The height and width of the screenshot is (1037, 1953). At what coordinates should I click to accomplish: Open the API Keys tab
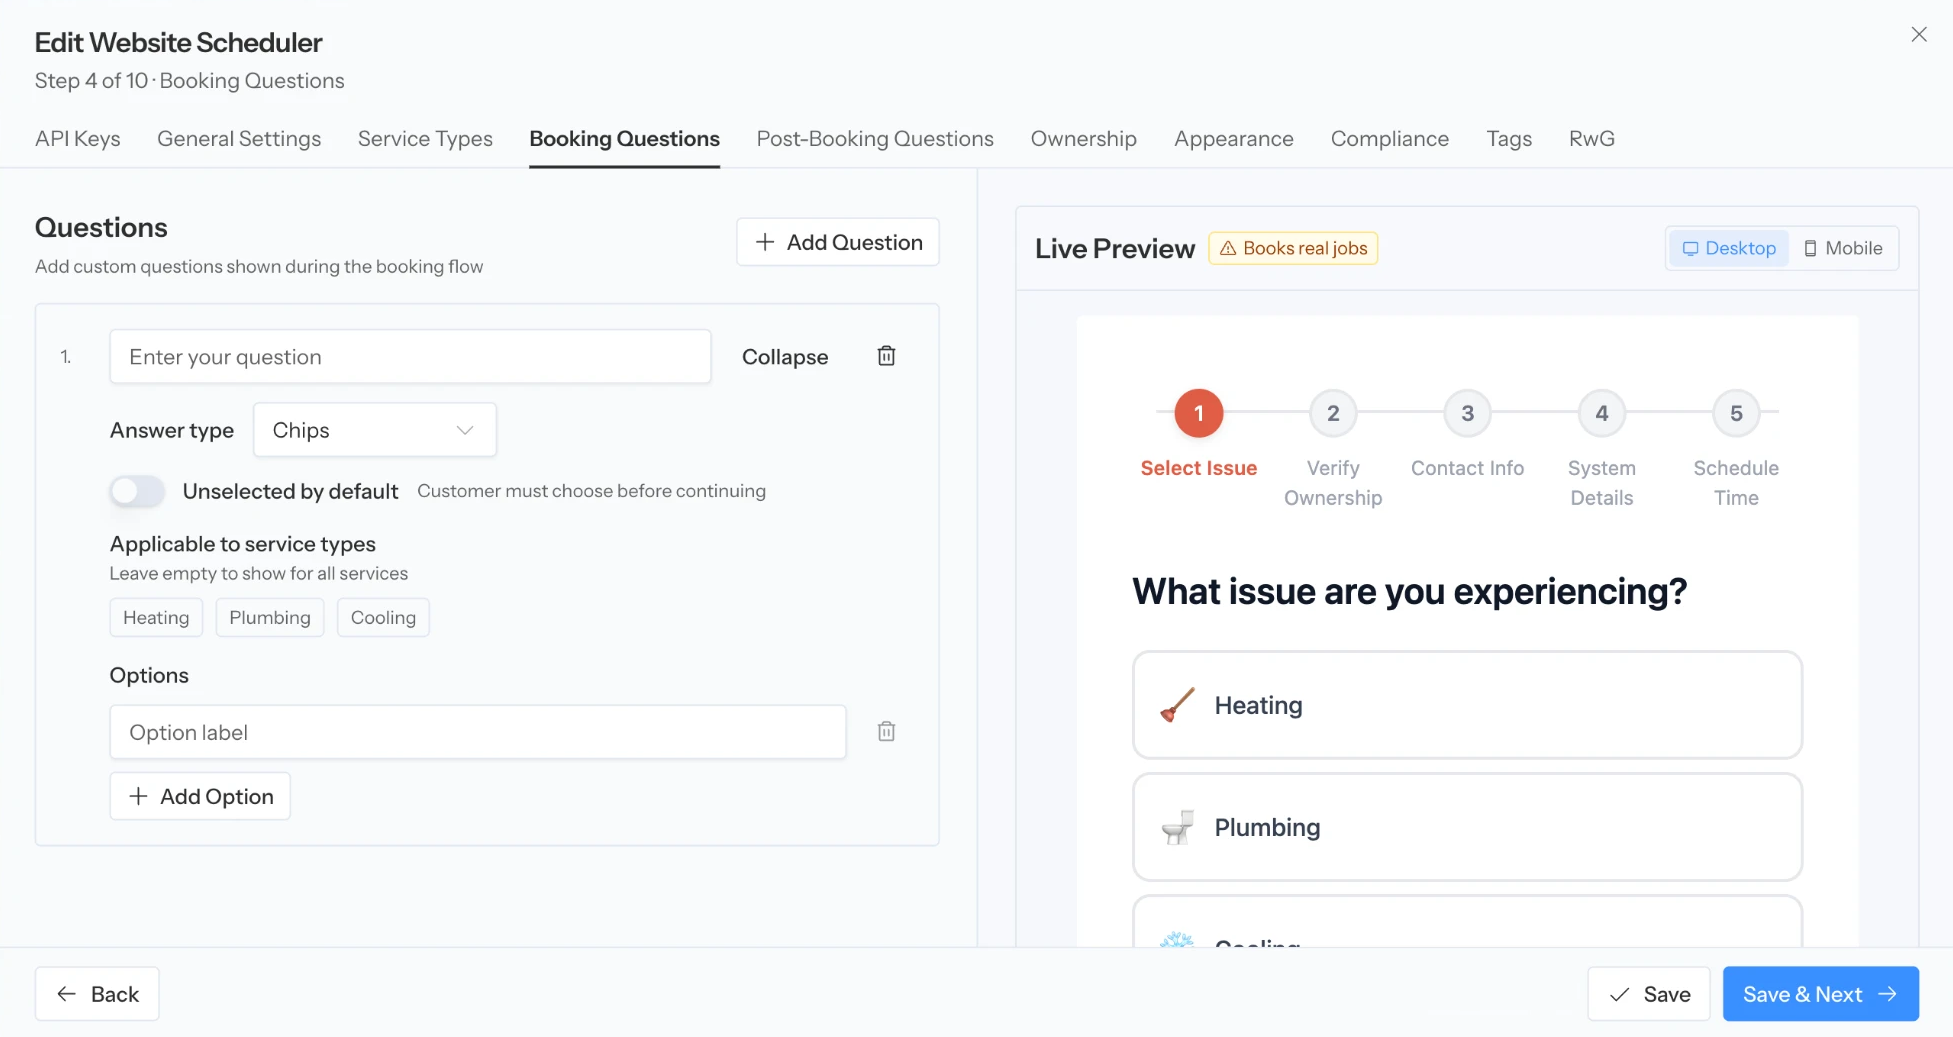click(78, 139)
